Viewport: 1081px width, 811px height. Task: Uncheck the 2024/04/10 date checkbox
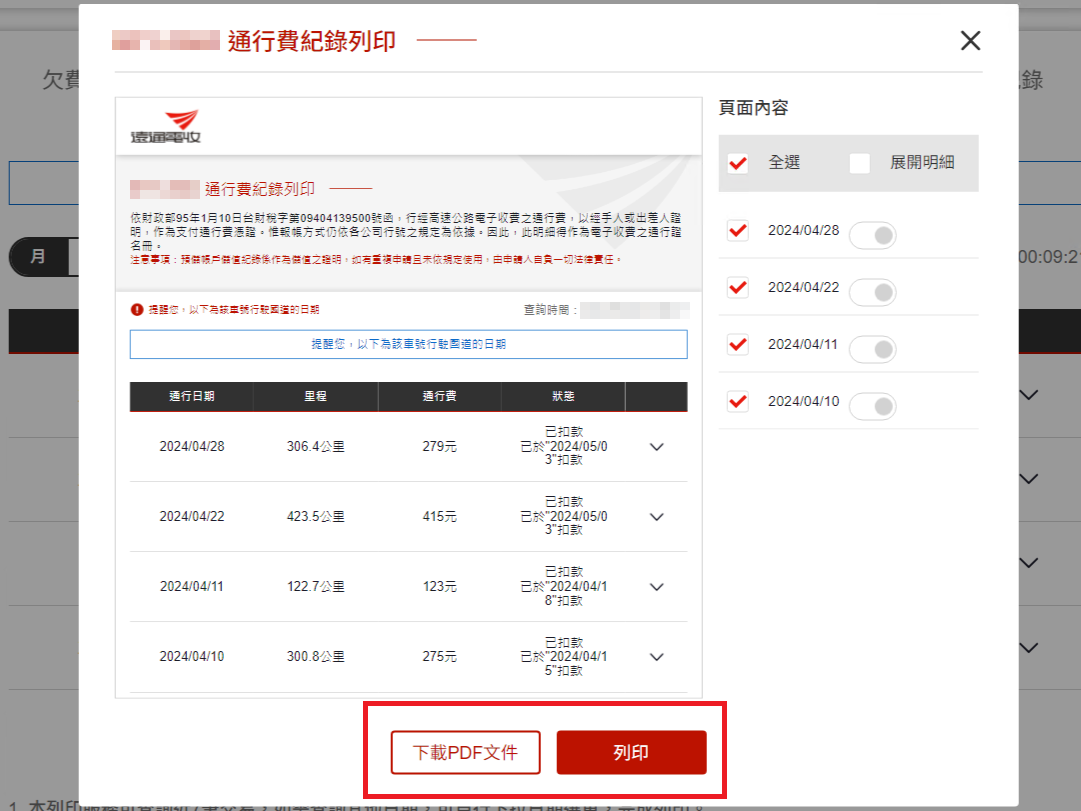[x=738, y=401]
